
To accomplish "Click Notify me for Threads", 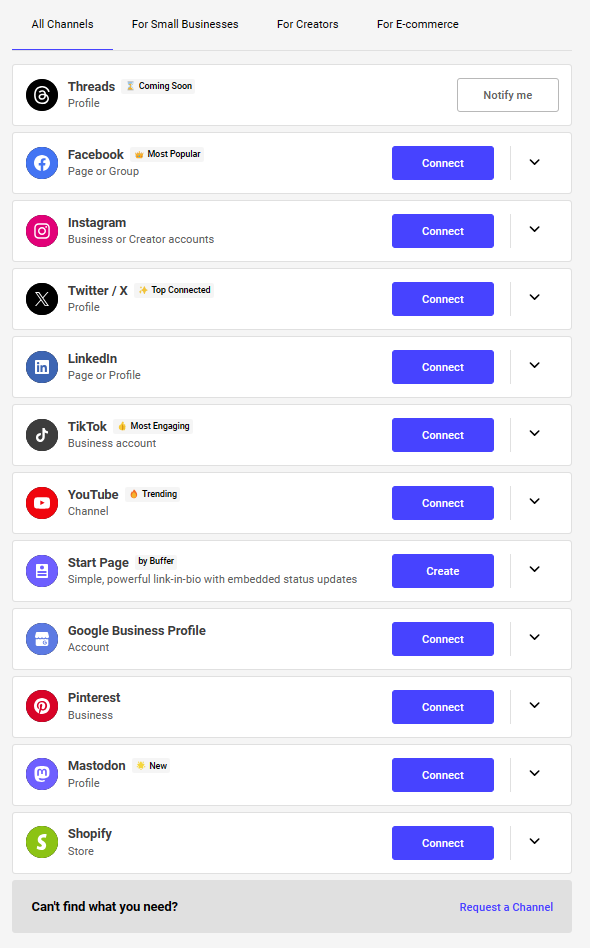I will click(508, 95).
